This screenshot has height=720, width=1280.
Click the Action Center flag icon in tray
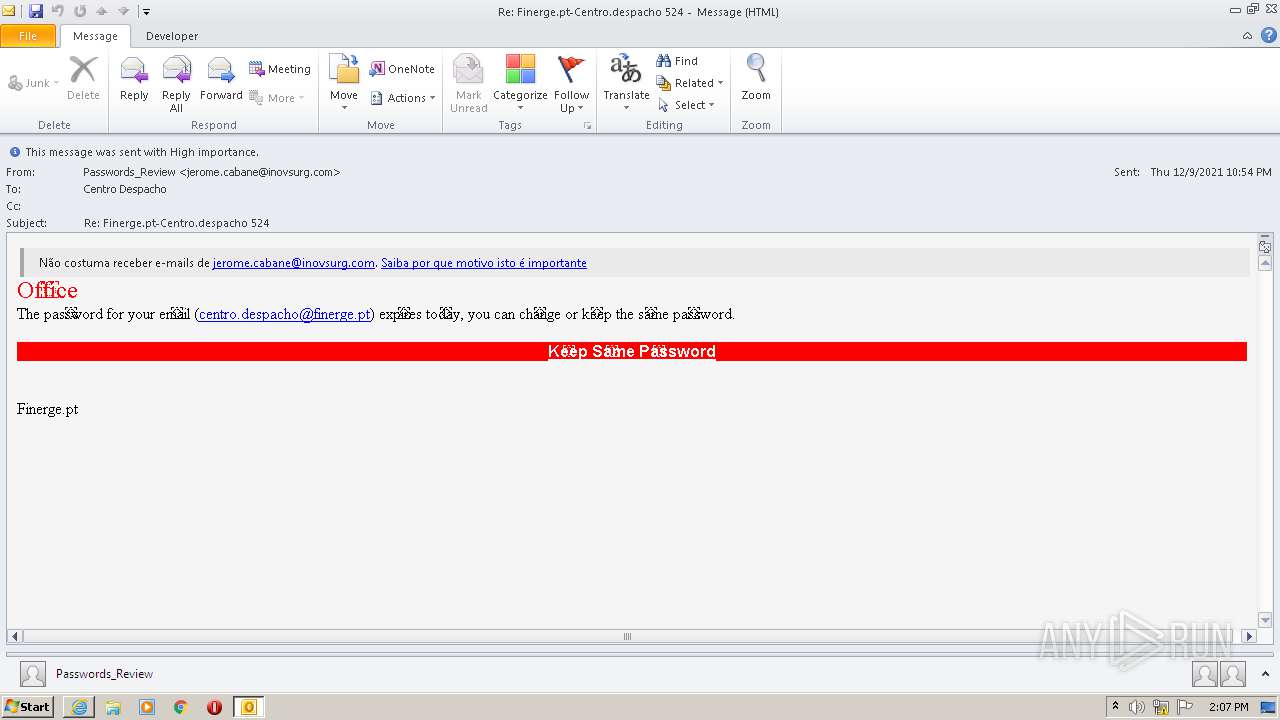pos(1185,707)
